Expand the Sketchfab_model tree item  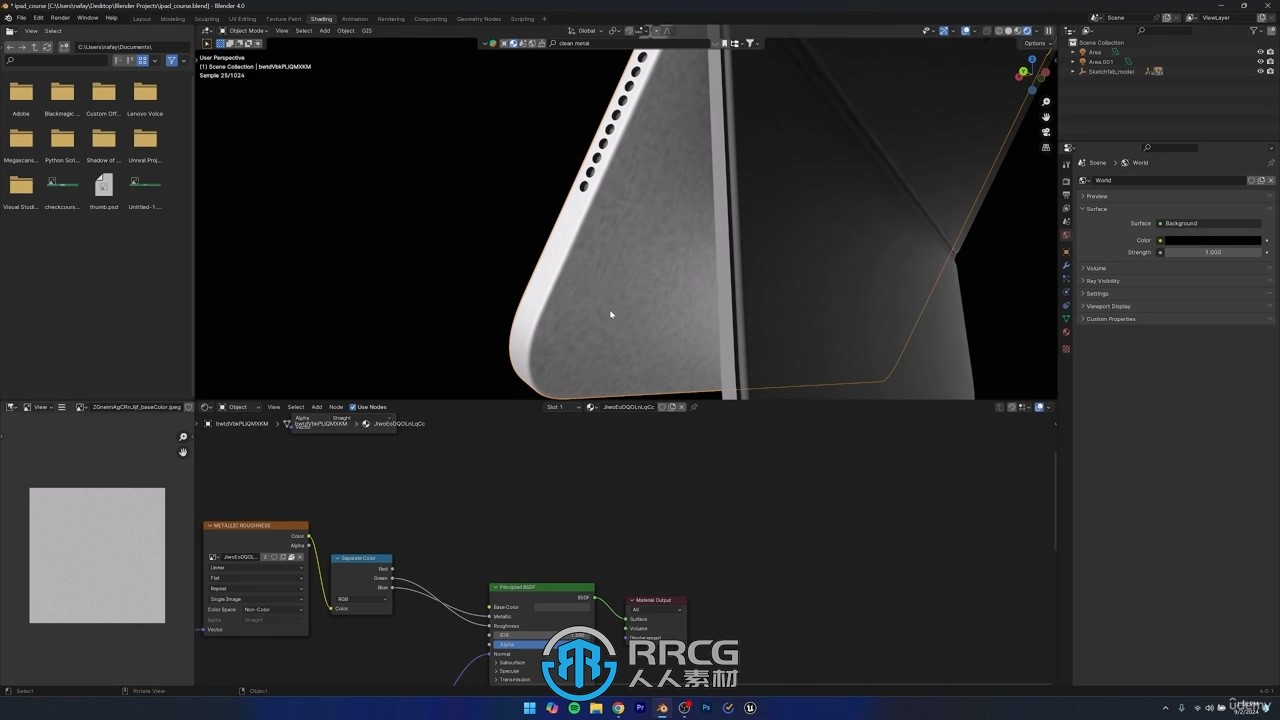(1073, 72)
